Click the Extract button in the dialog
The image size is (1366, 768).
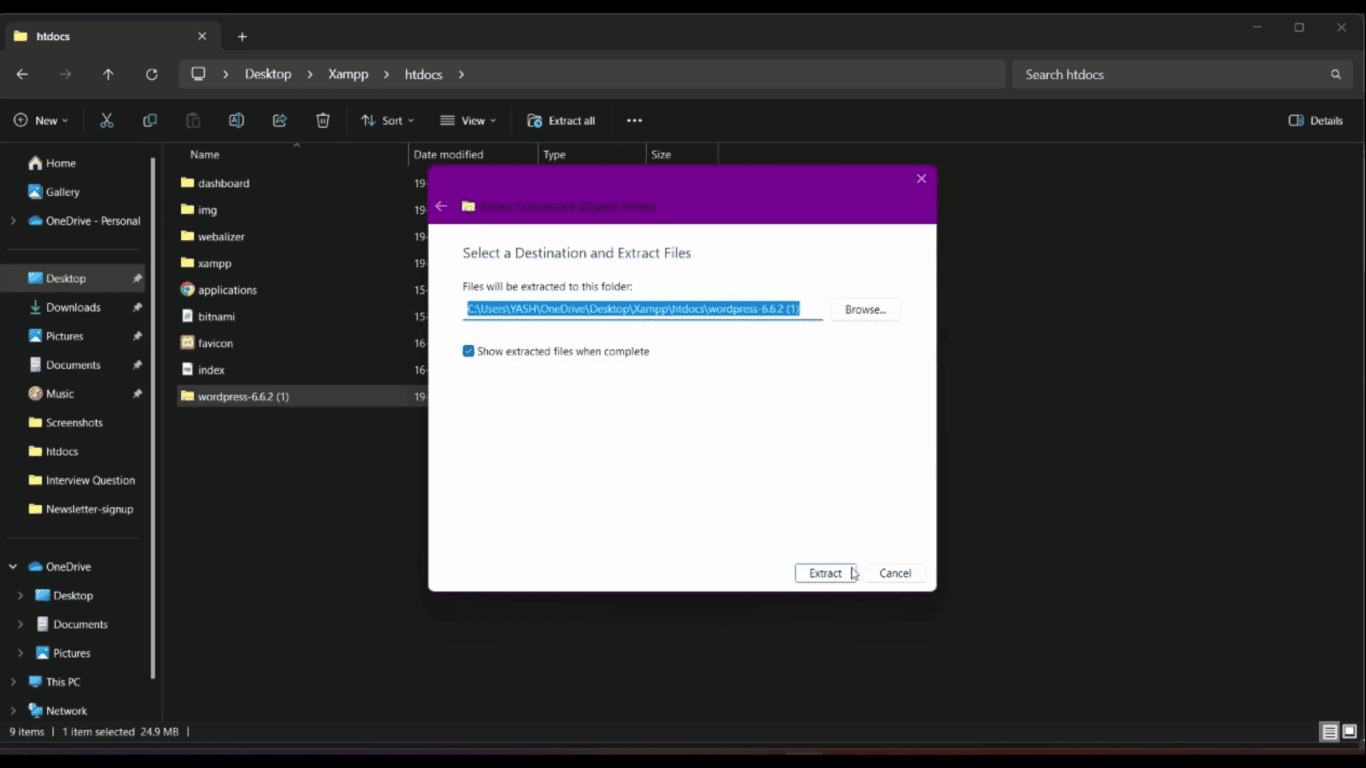(825, 573)
